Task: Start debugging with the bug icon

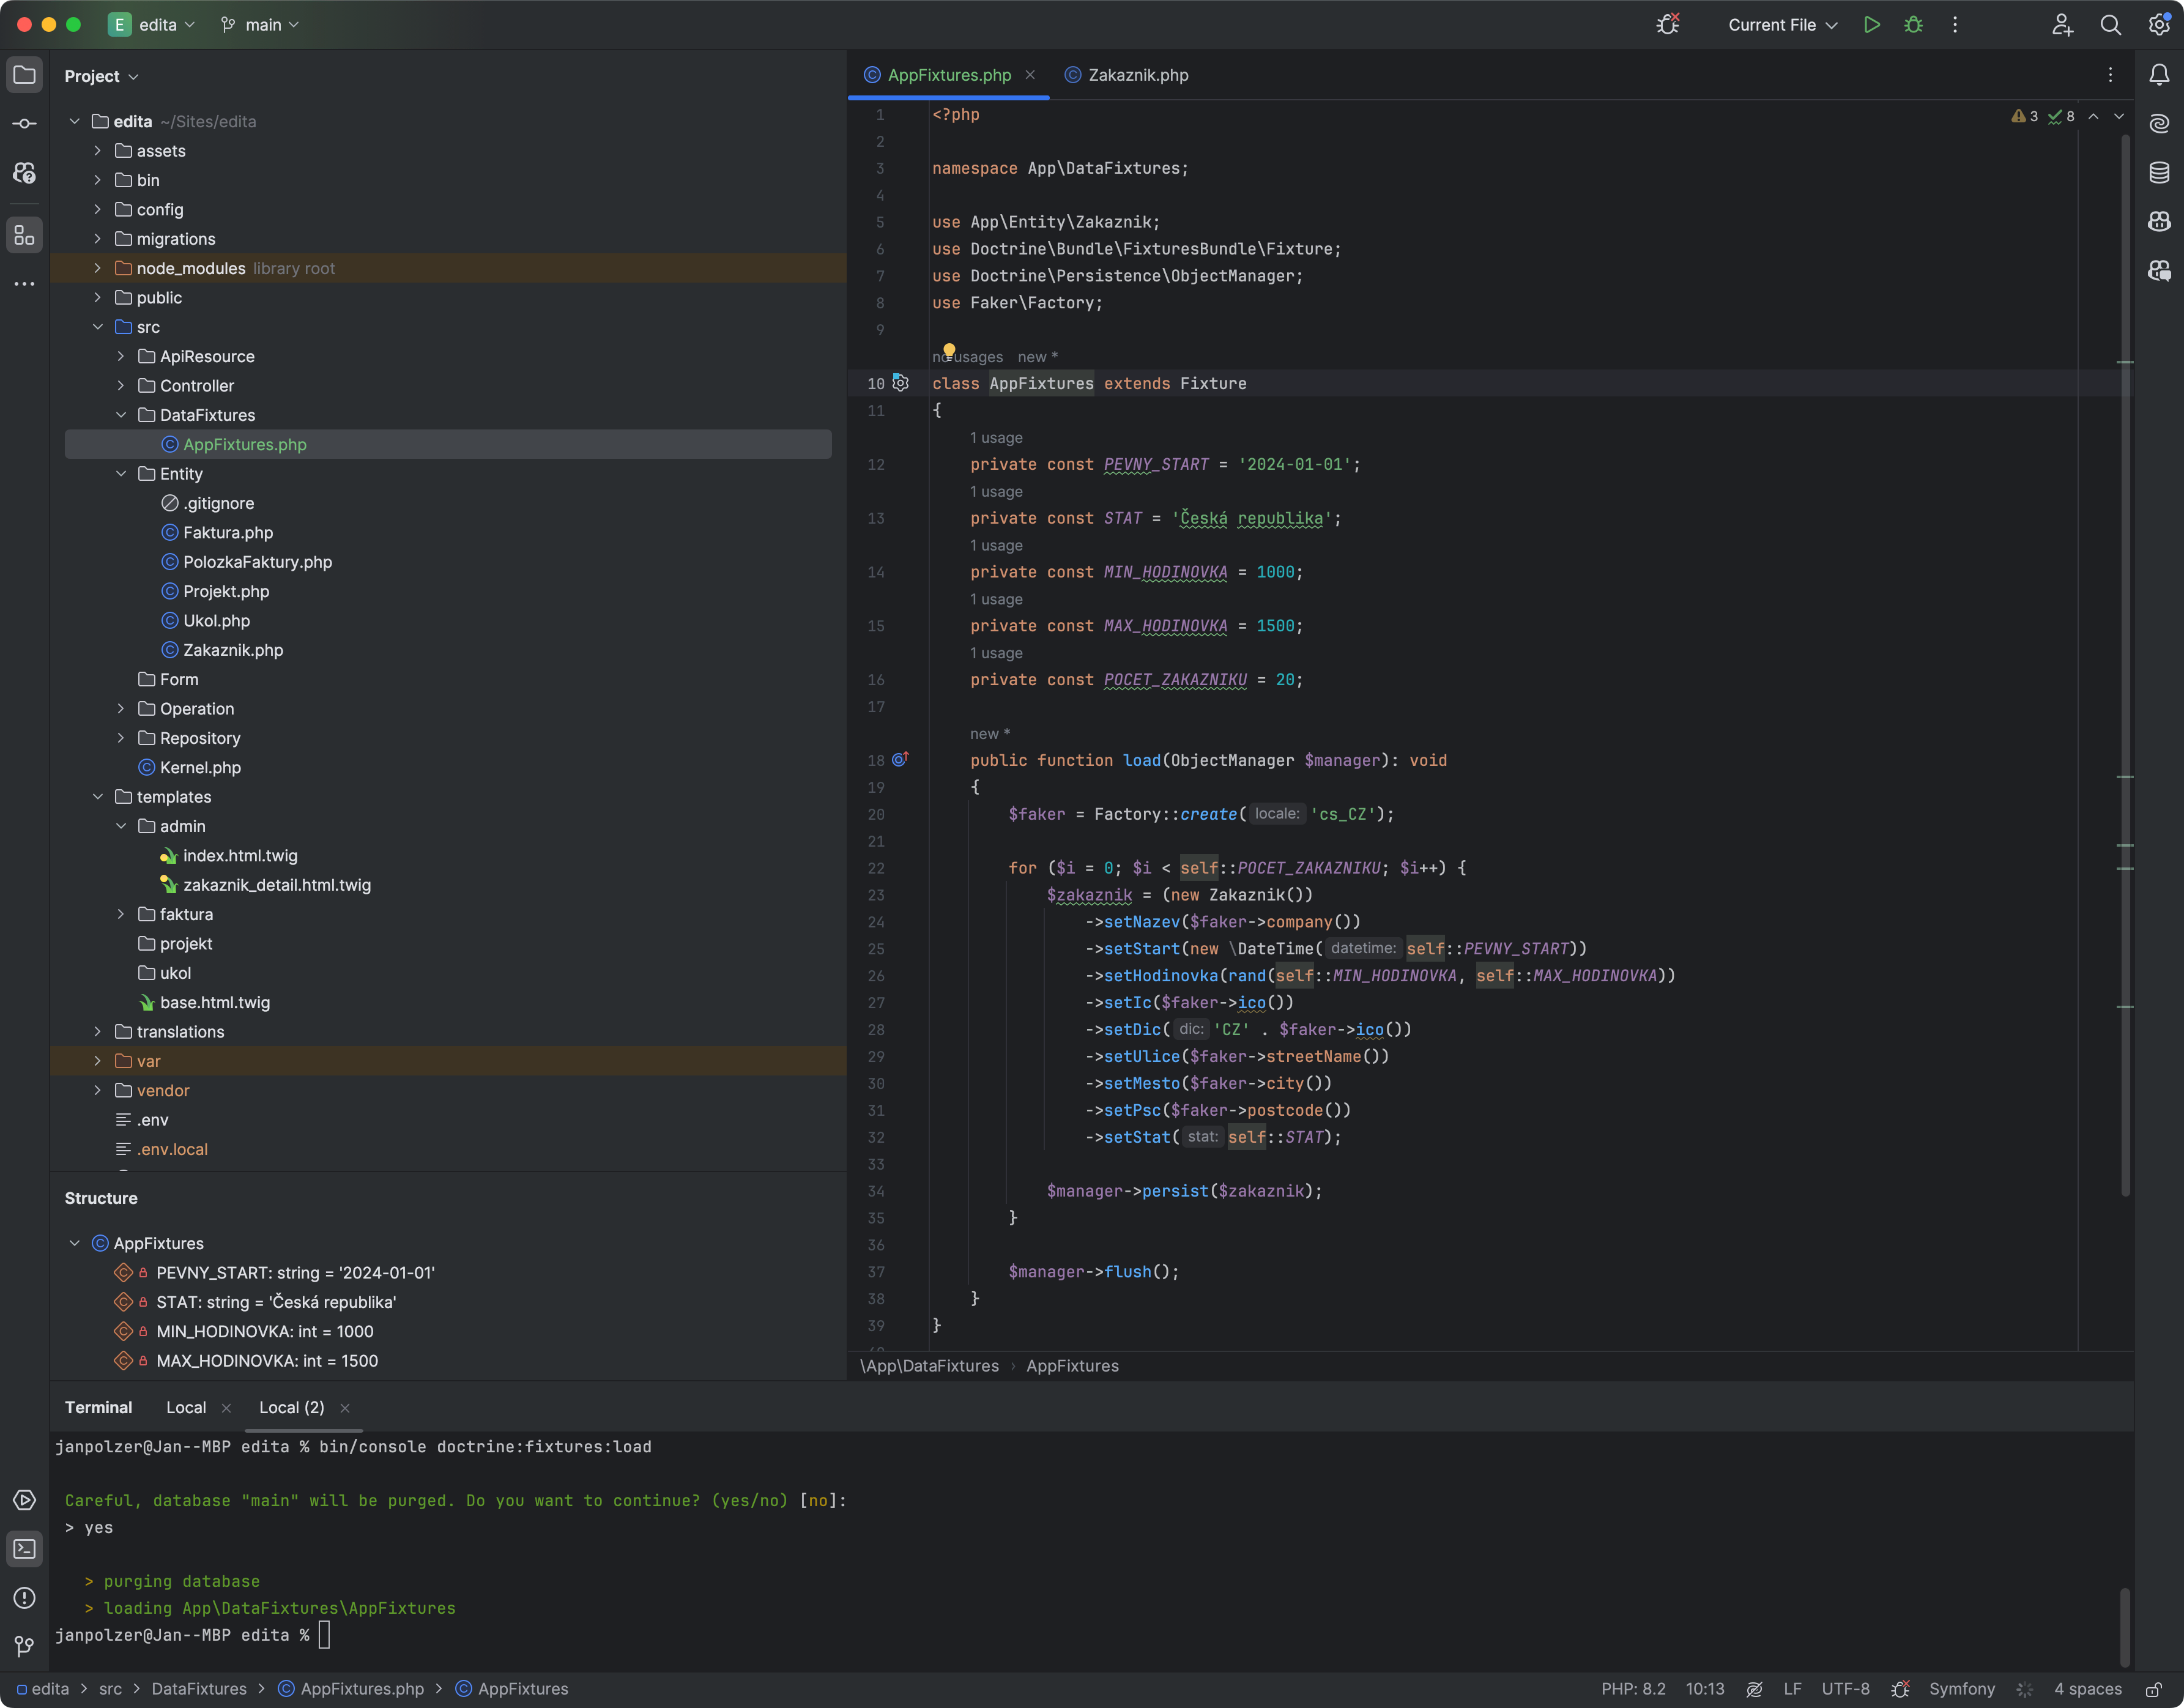Action: [x=1913, y=24]
